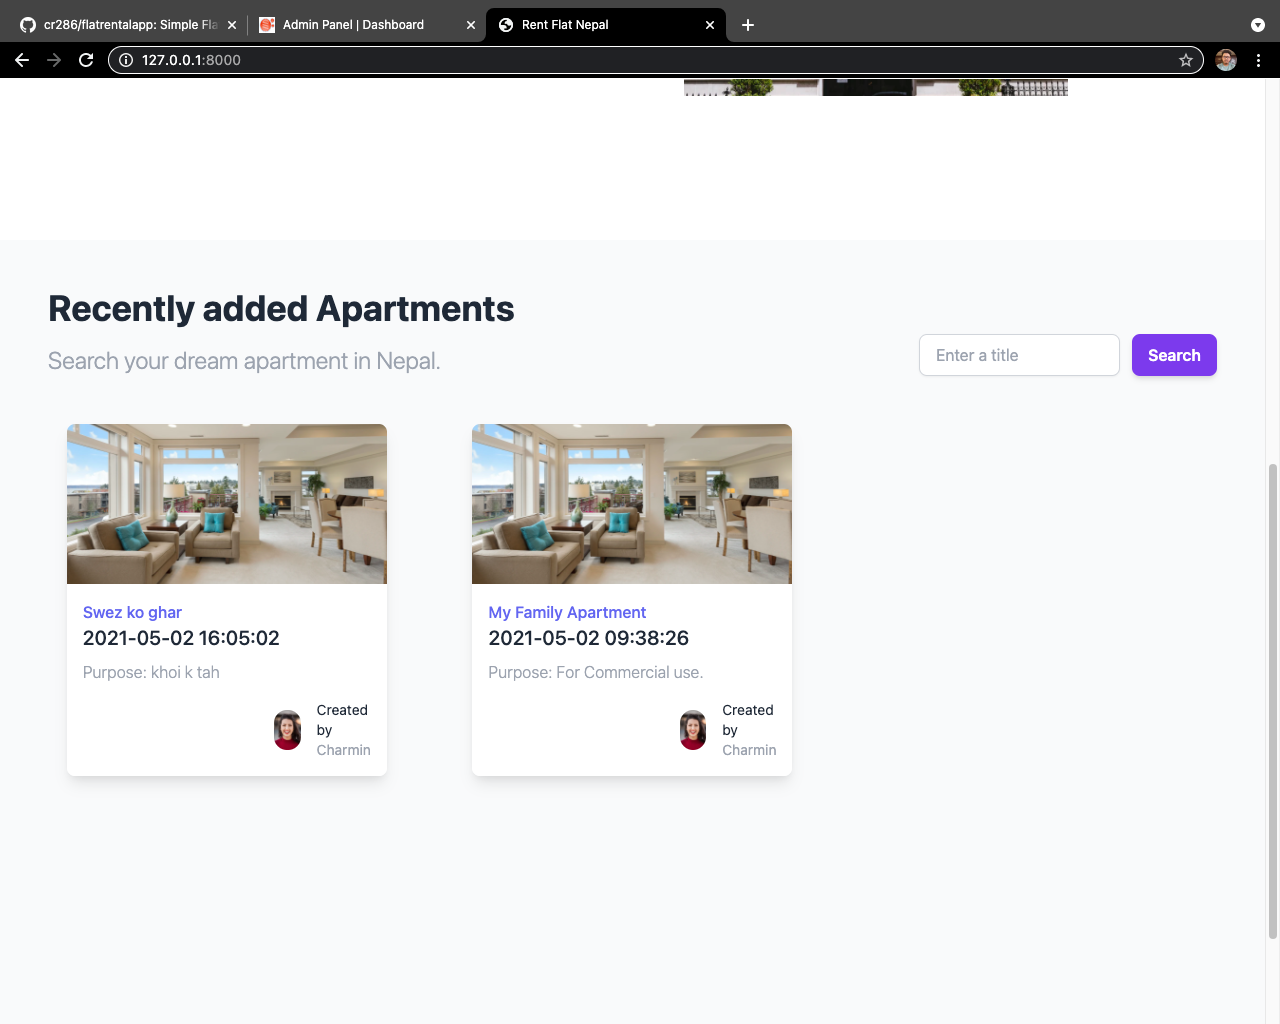Viewport: 1280px width, 1024px height.
Task: Close the Rent Flat Nepal tab
Action: coord(710,25)
